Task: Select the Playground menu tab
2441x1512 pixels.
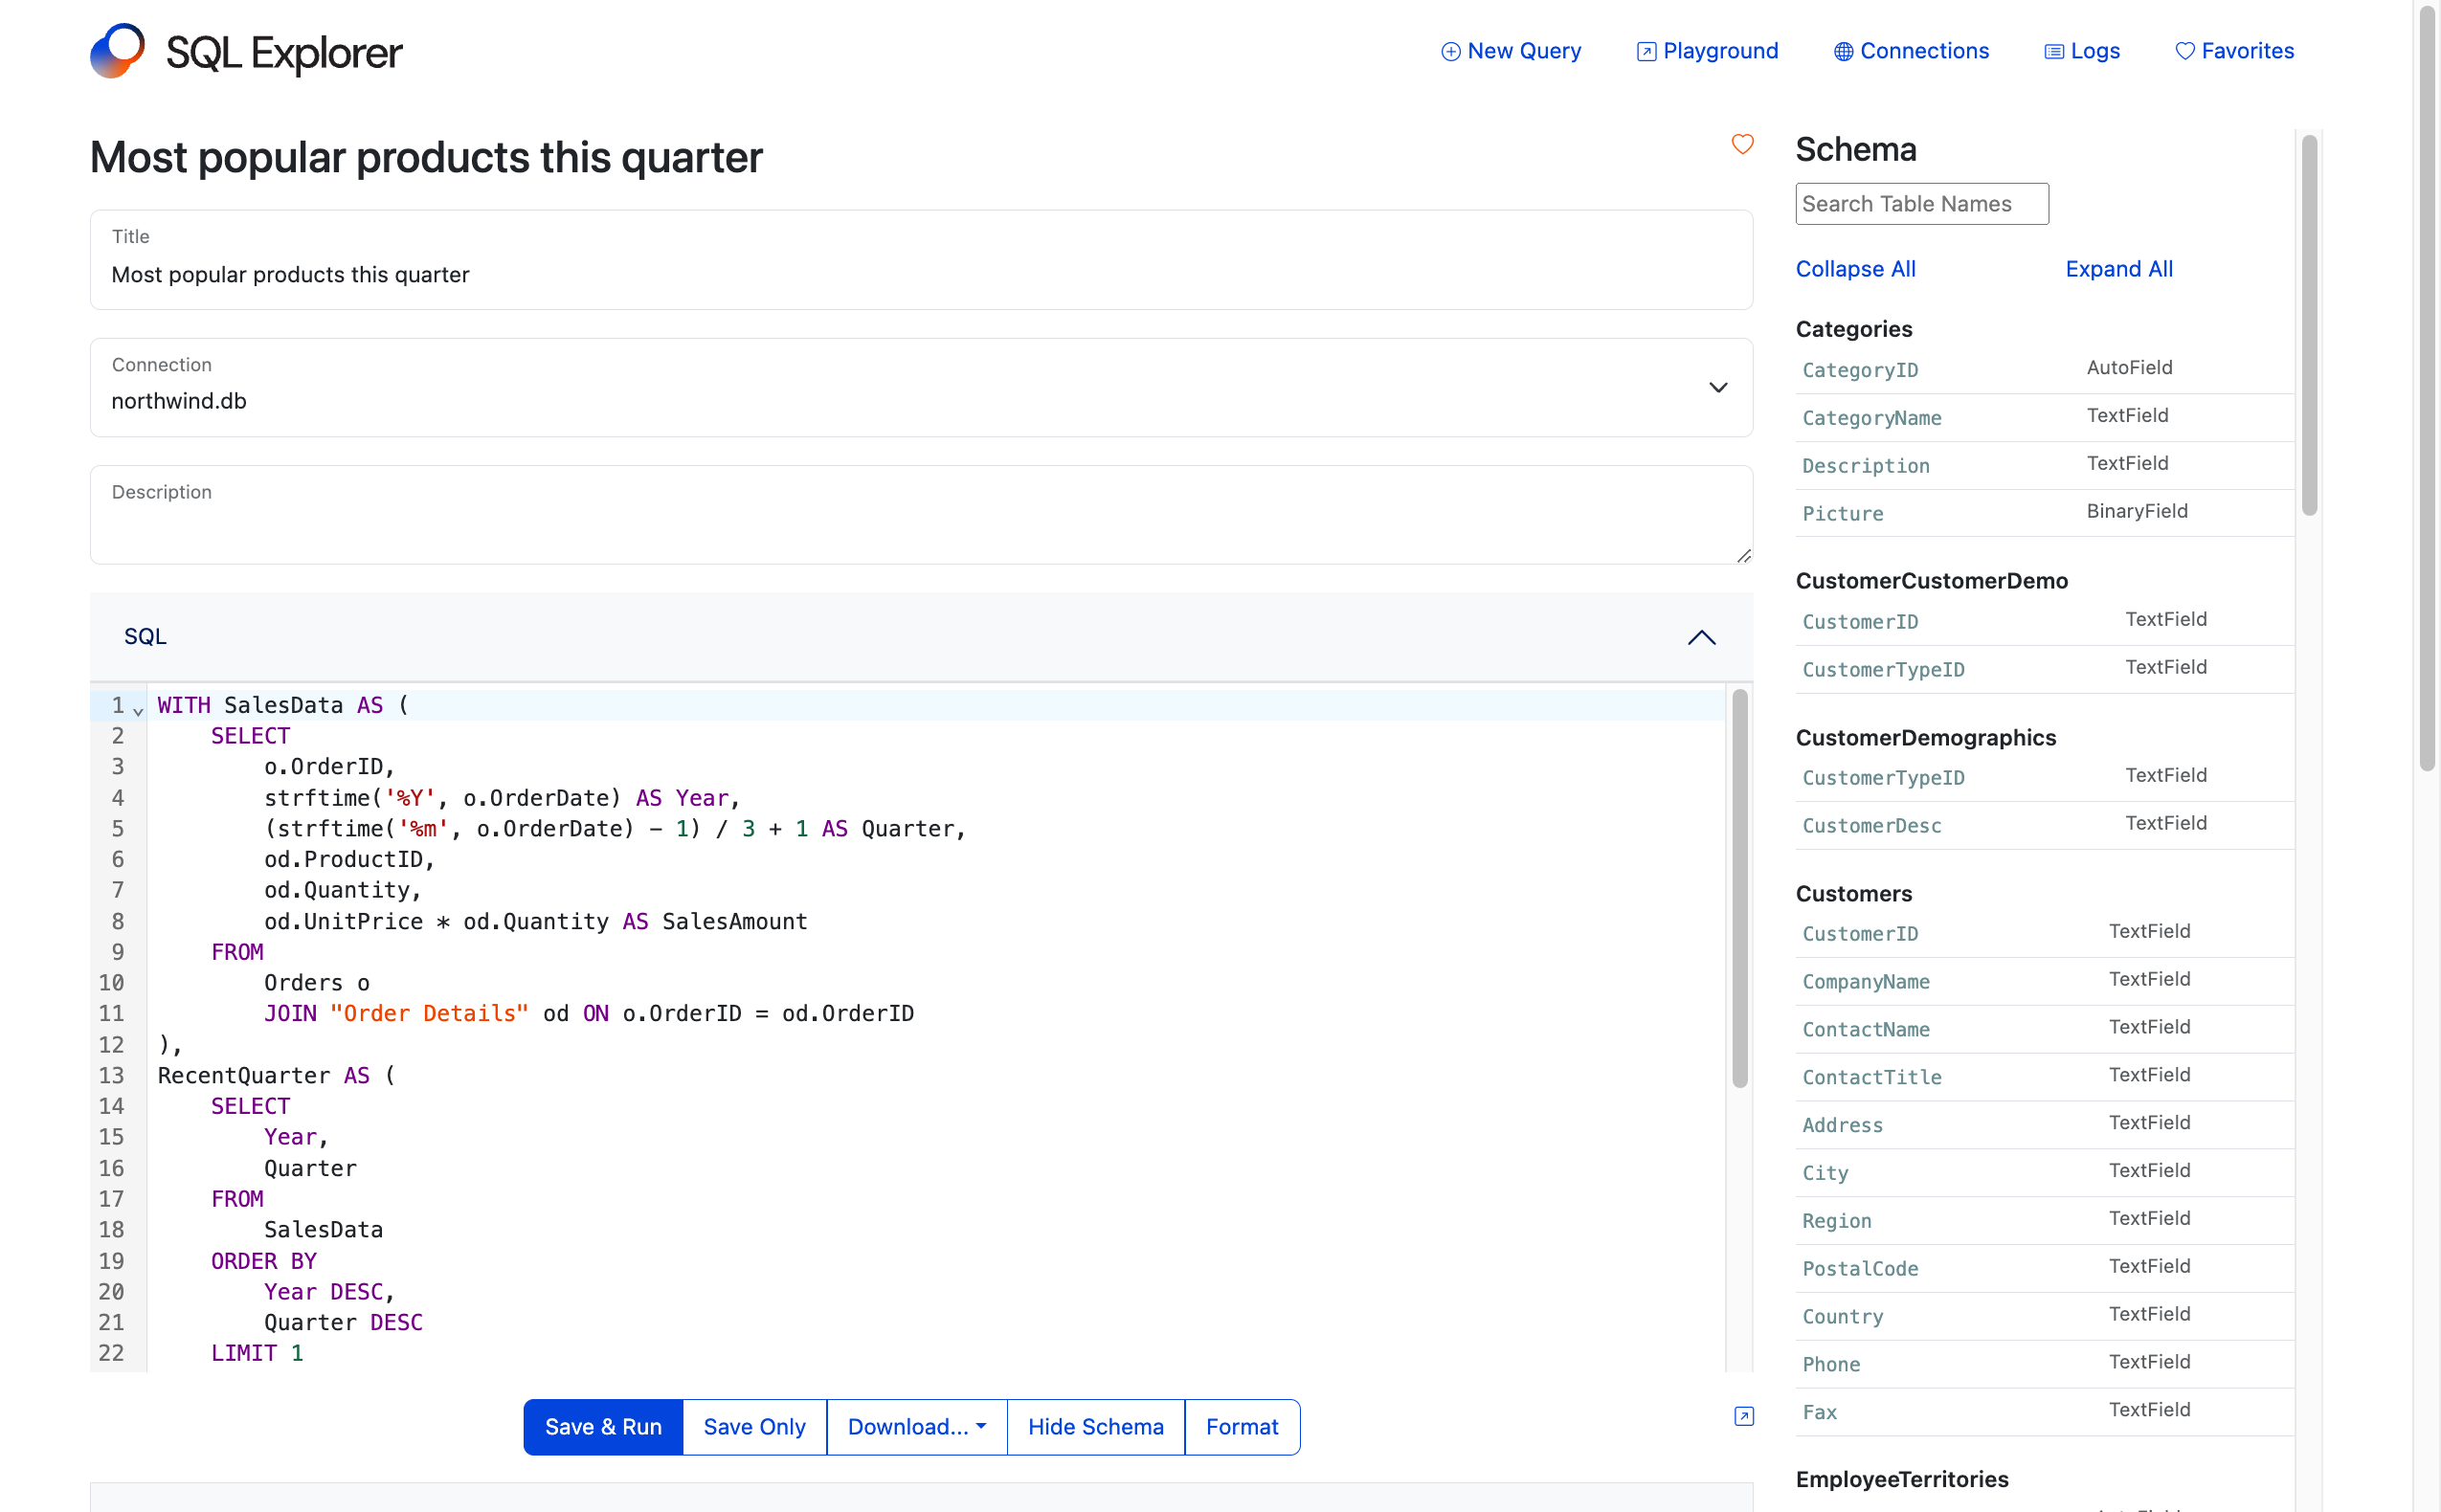Action: point(1707,51)
